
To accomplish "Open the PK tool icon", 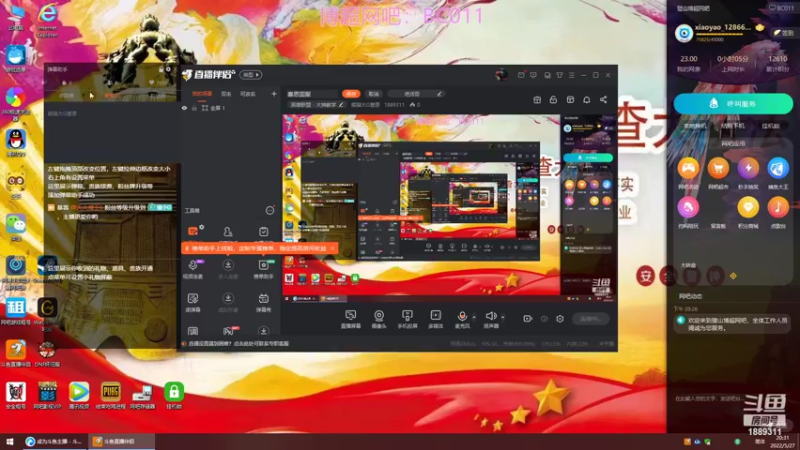I will pyautogui.click(x=228, y=331).
